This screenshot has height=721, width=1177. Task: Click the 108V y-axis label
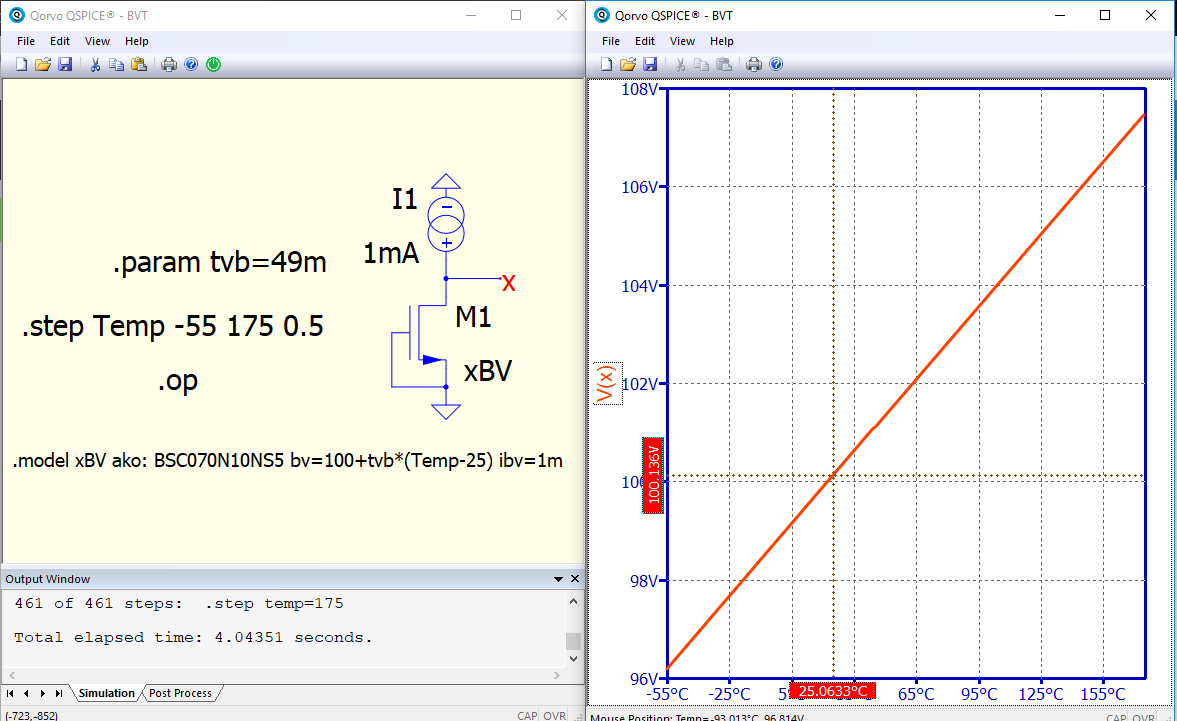(x=640, y=89)
